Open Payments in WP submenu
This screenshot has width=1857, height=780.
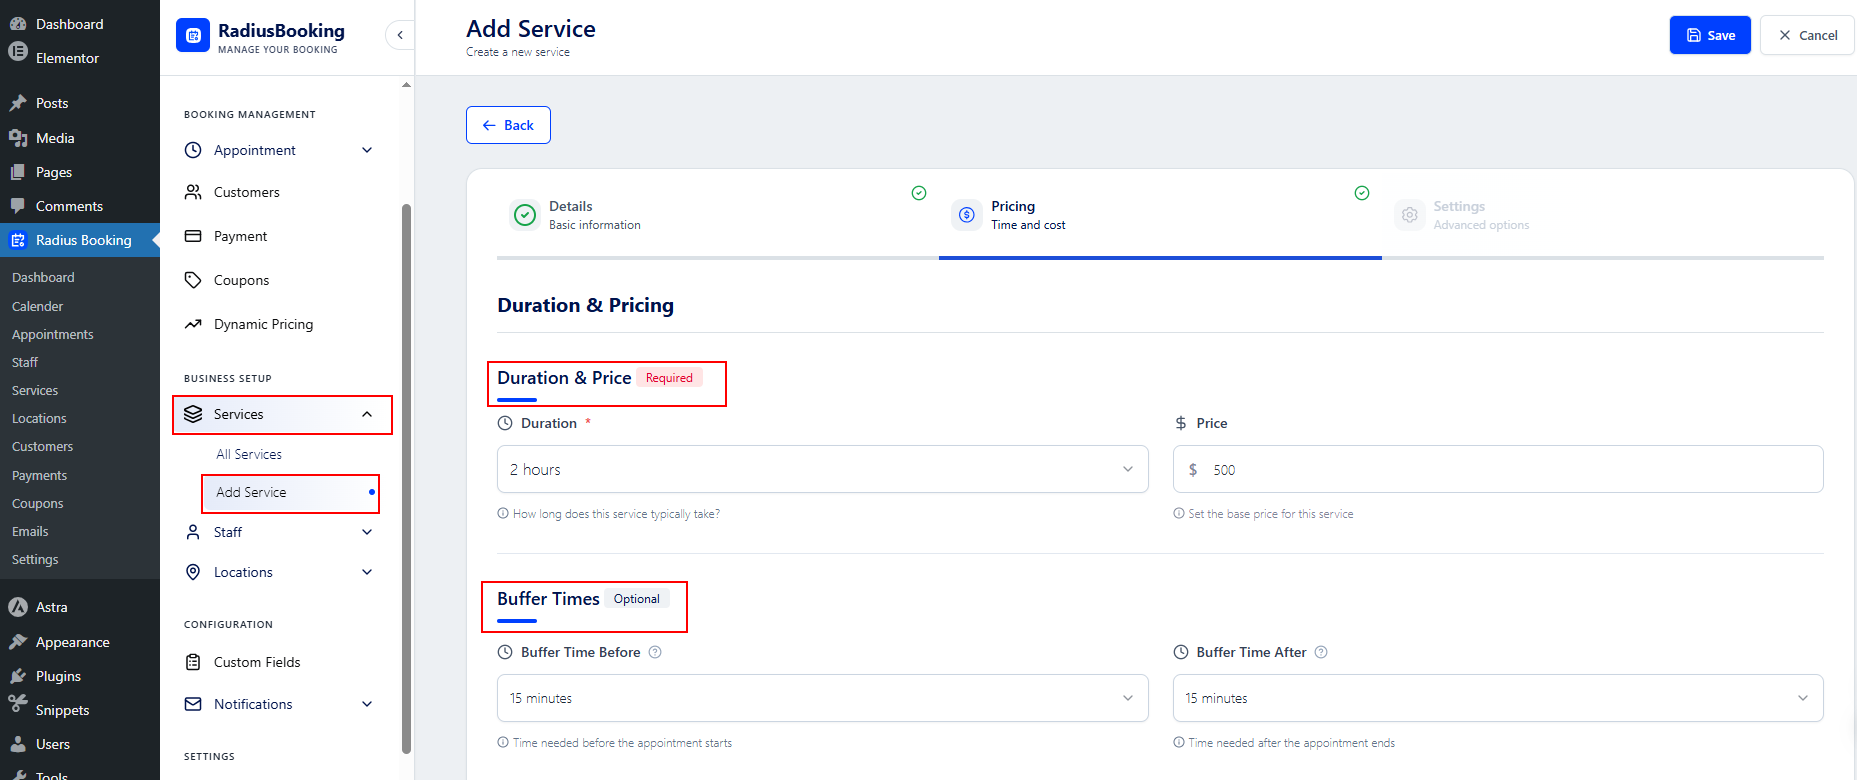pos(39,475)
